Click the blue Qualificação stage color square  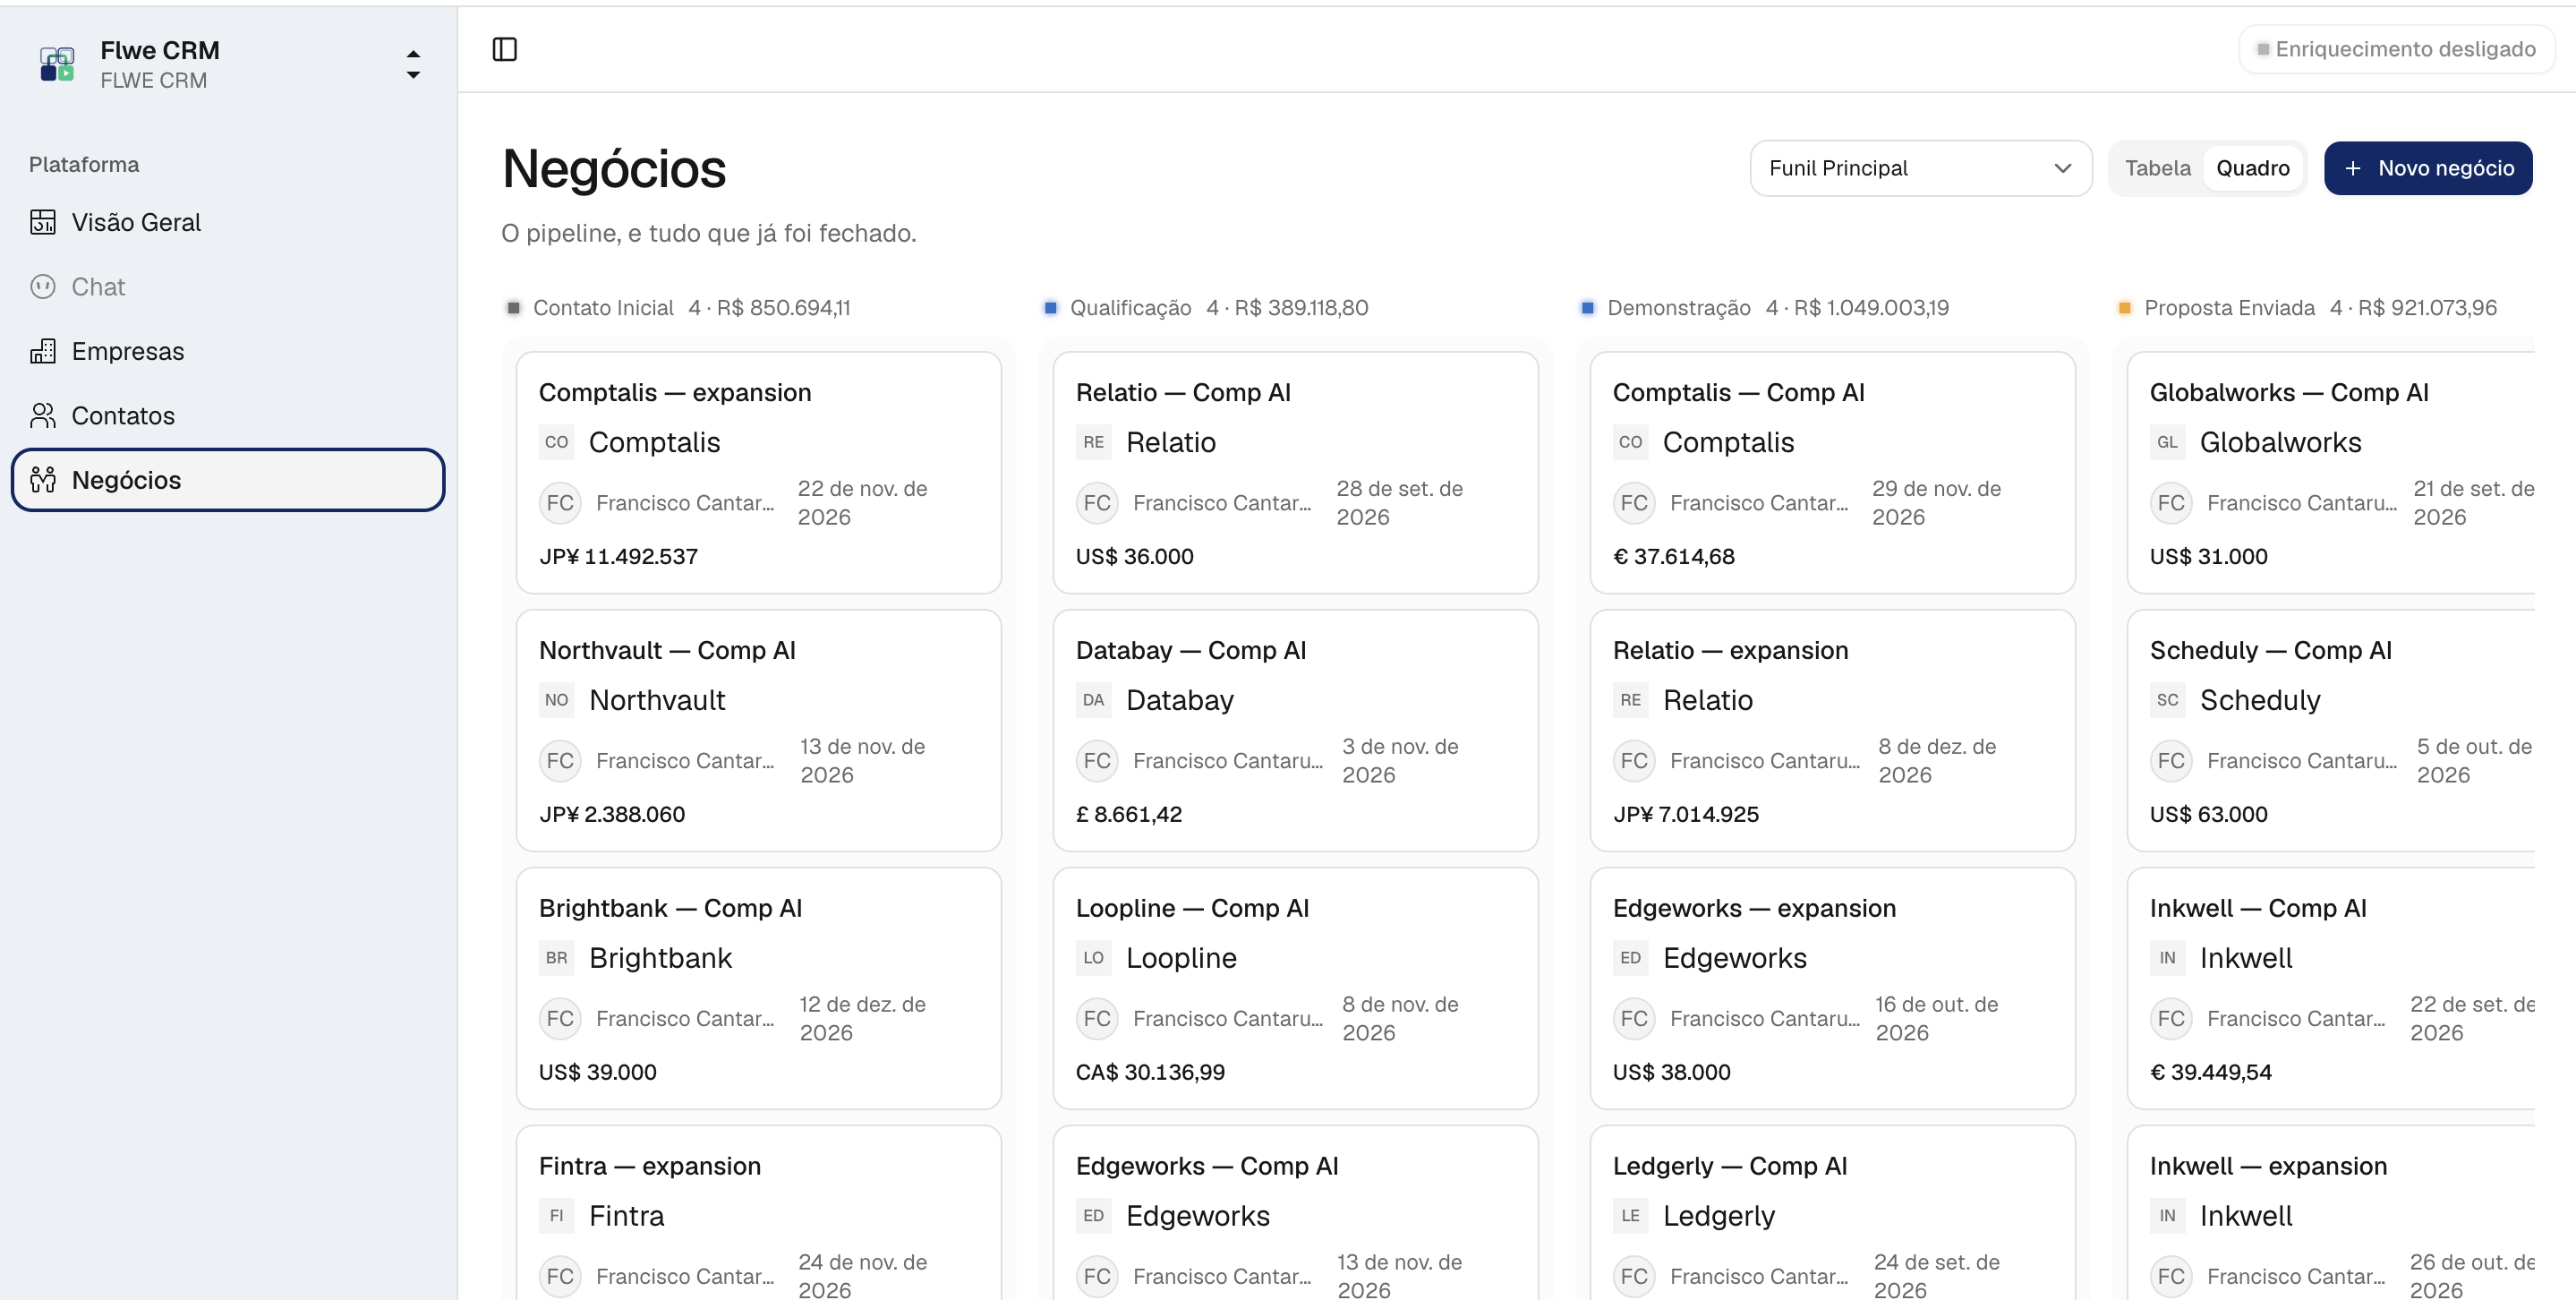(x=1050, y=308)
